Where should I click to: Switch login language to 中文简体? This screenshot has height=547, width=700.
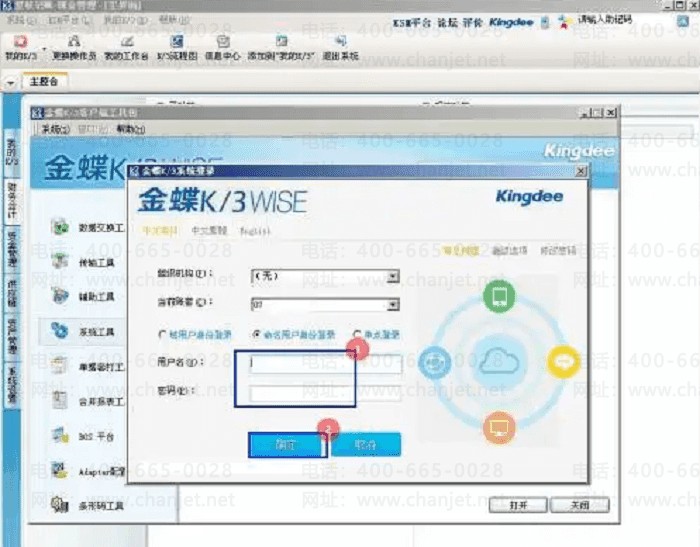pos(159,230)
